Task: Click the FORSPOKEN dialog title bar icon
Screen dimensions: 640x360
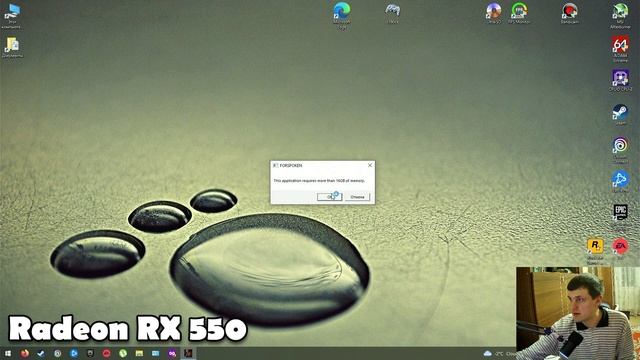Action: pyautogui.click(x=276, y=165)
